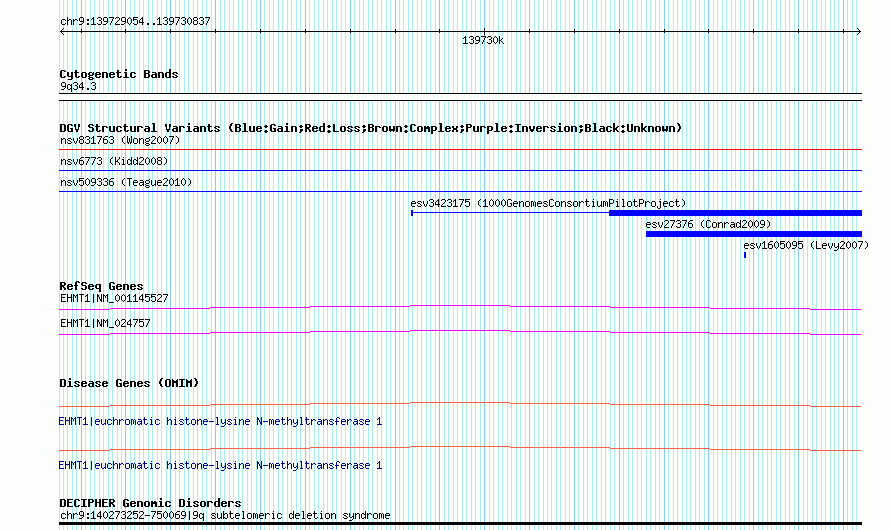
Task: Select transcript EHMT1|NM_001145527
Action: (x=114, y=298)
